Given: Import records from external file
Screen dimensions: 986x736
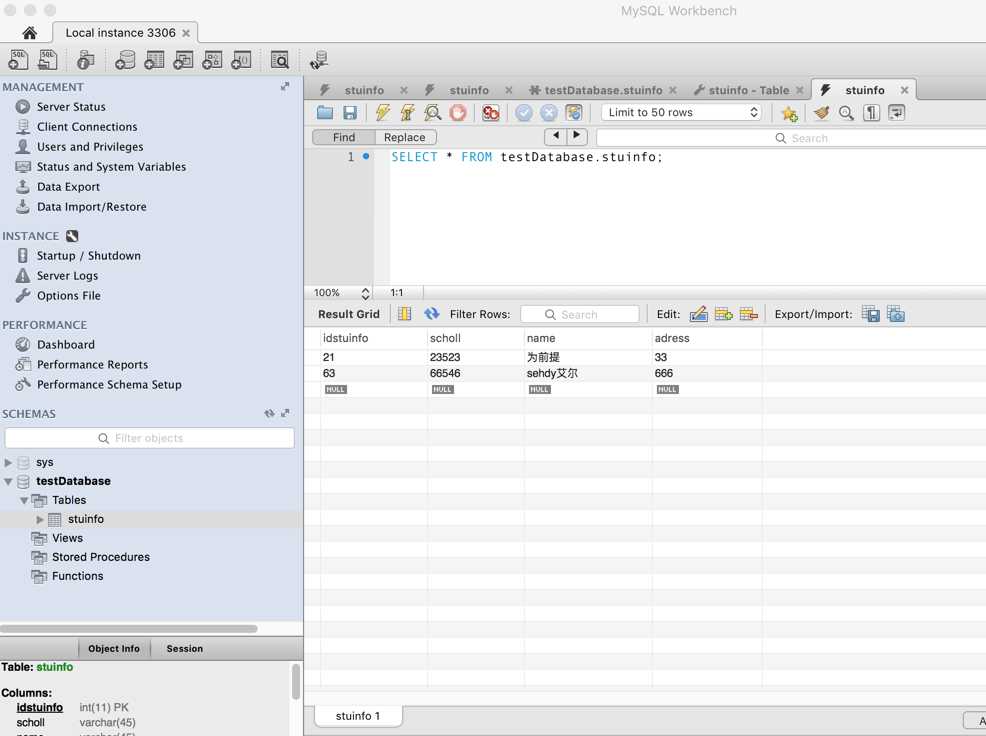Looking at the screenshot, I should point(896,314).
